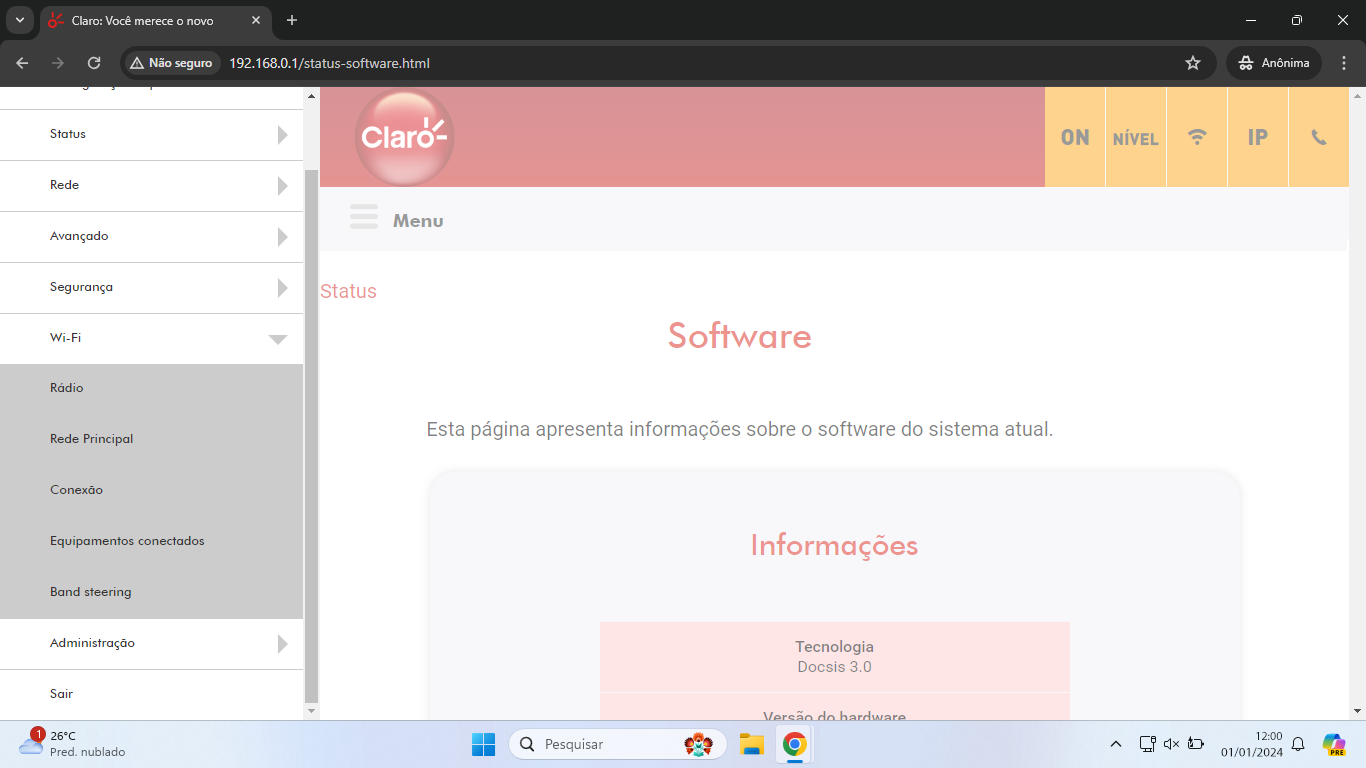Expand the Segurança menu arrow
The width and height of the screenshot is (1366, 768).
point(282,288)
